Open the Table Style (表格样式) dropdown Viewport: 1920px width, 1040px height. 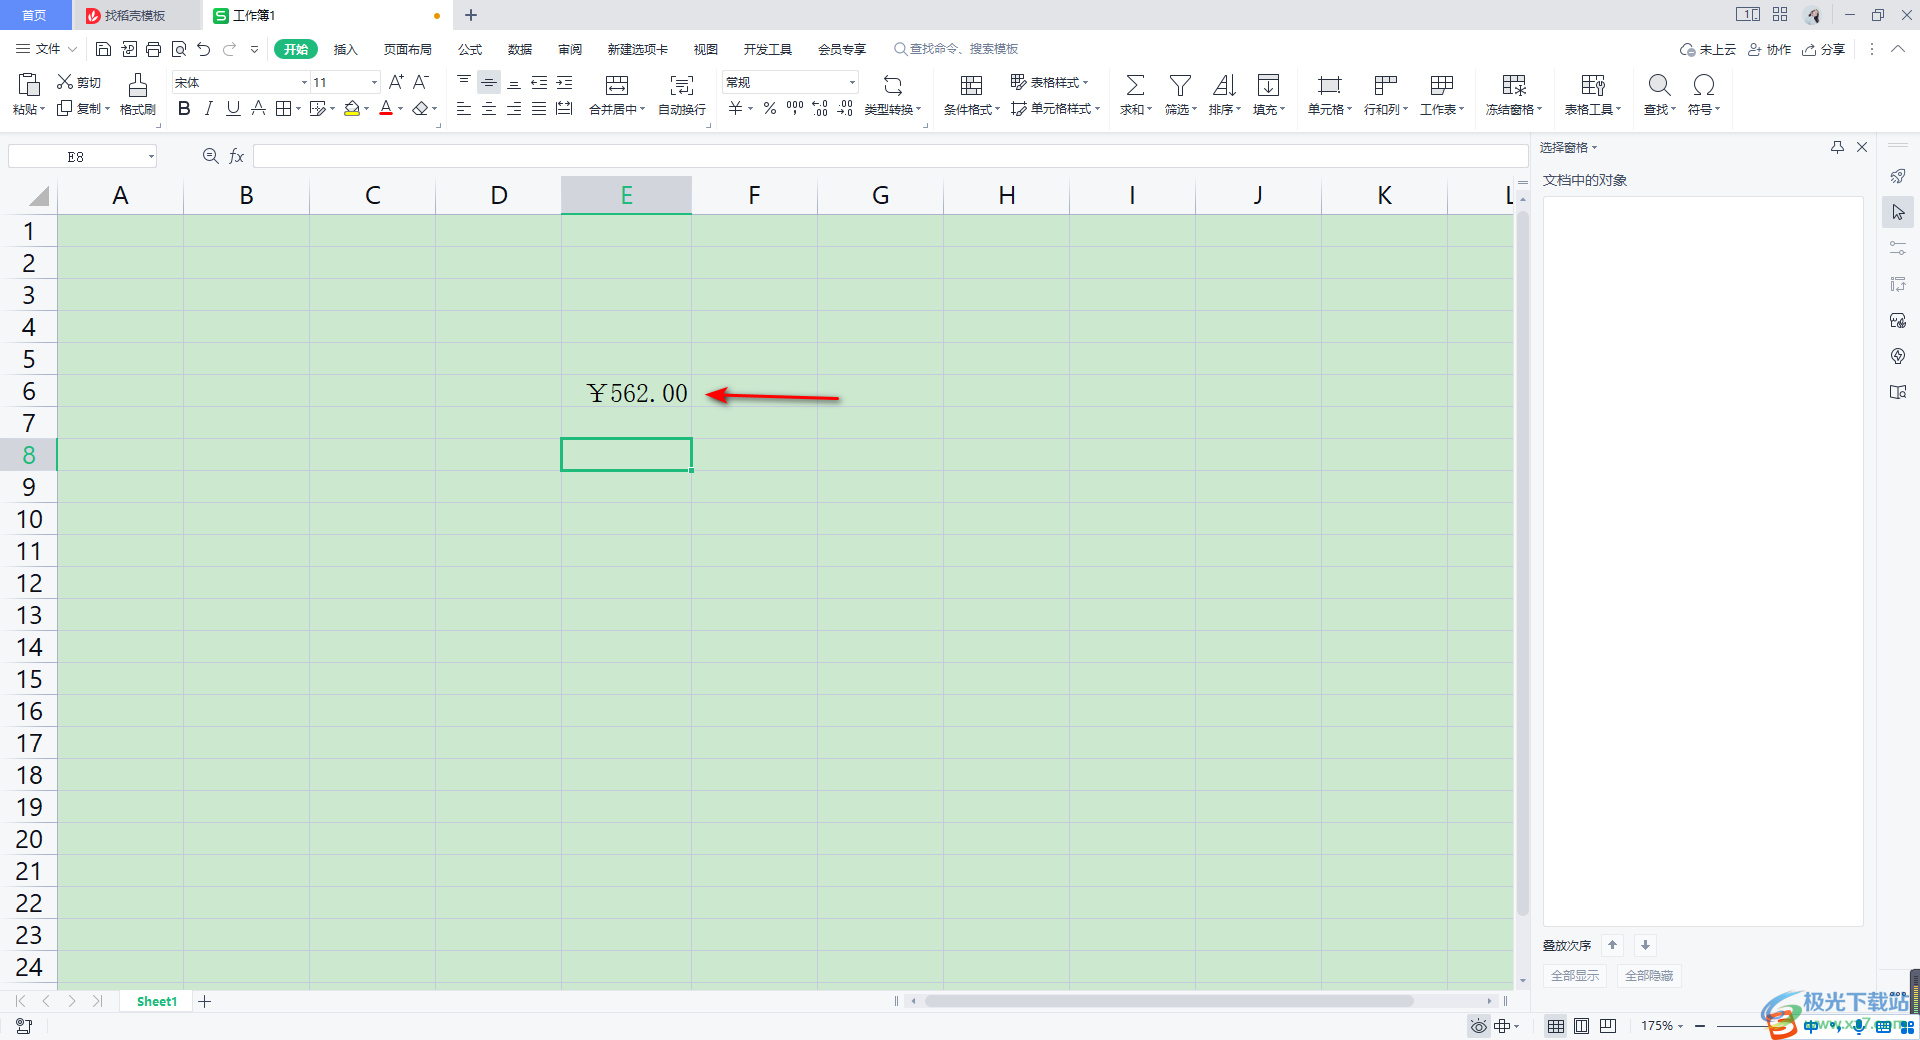click(1049, 82)
